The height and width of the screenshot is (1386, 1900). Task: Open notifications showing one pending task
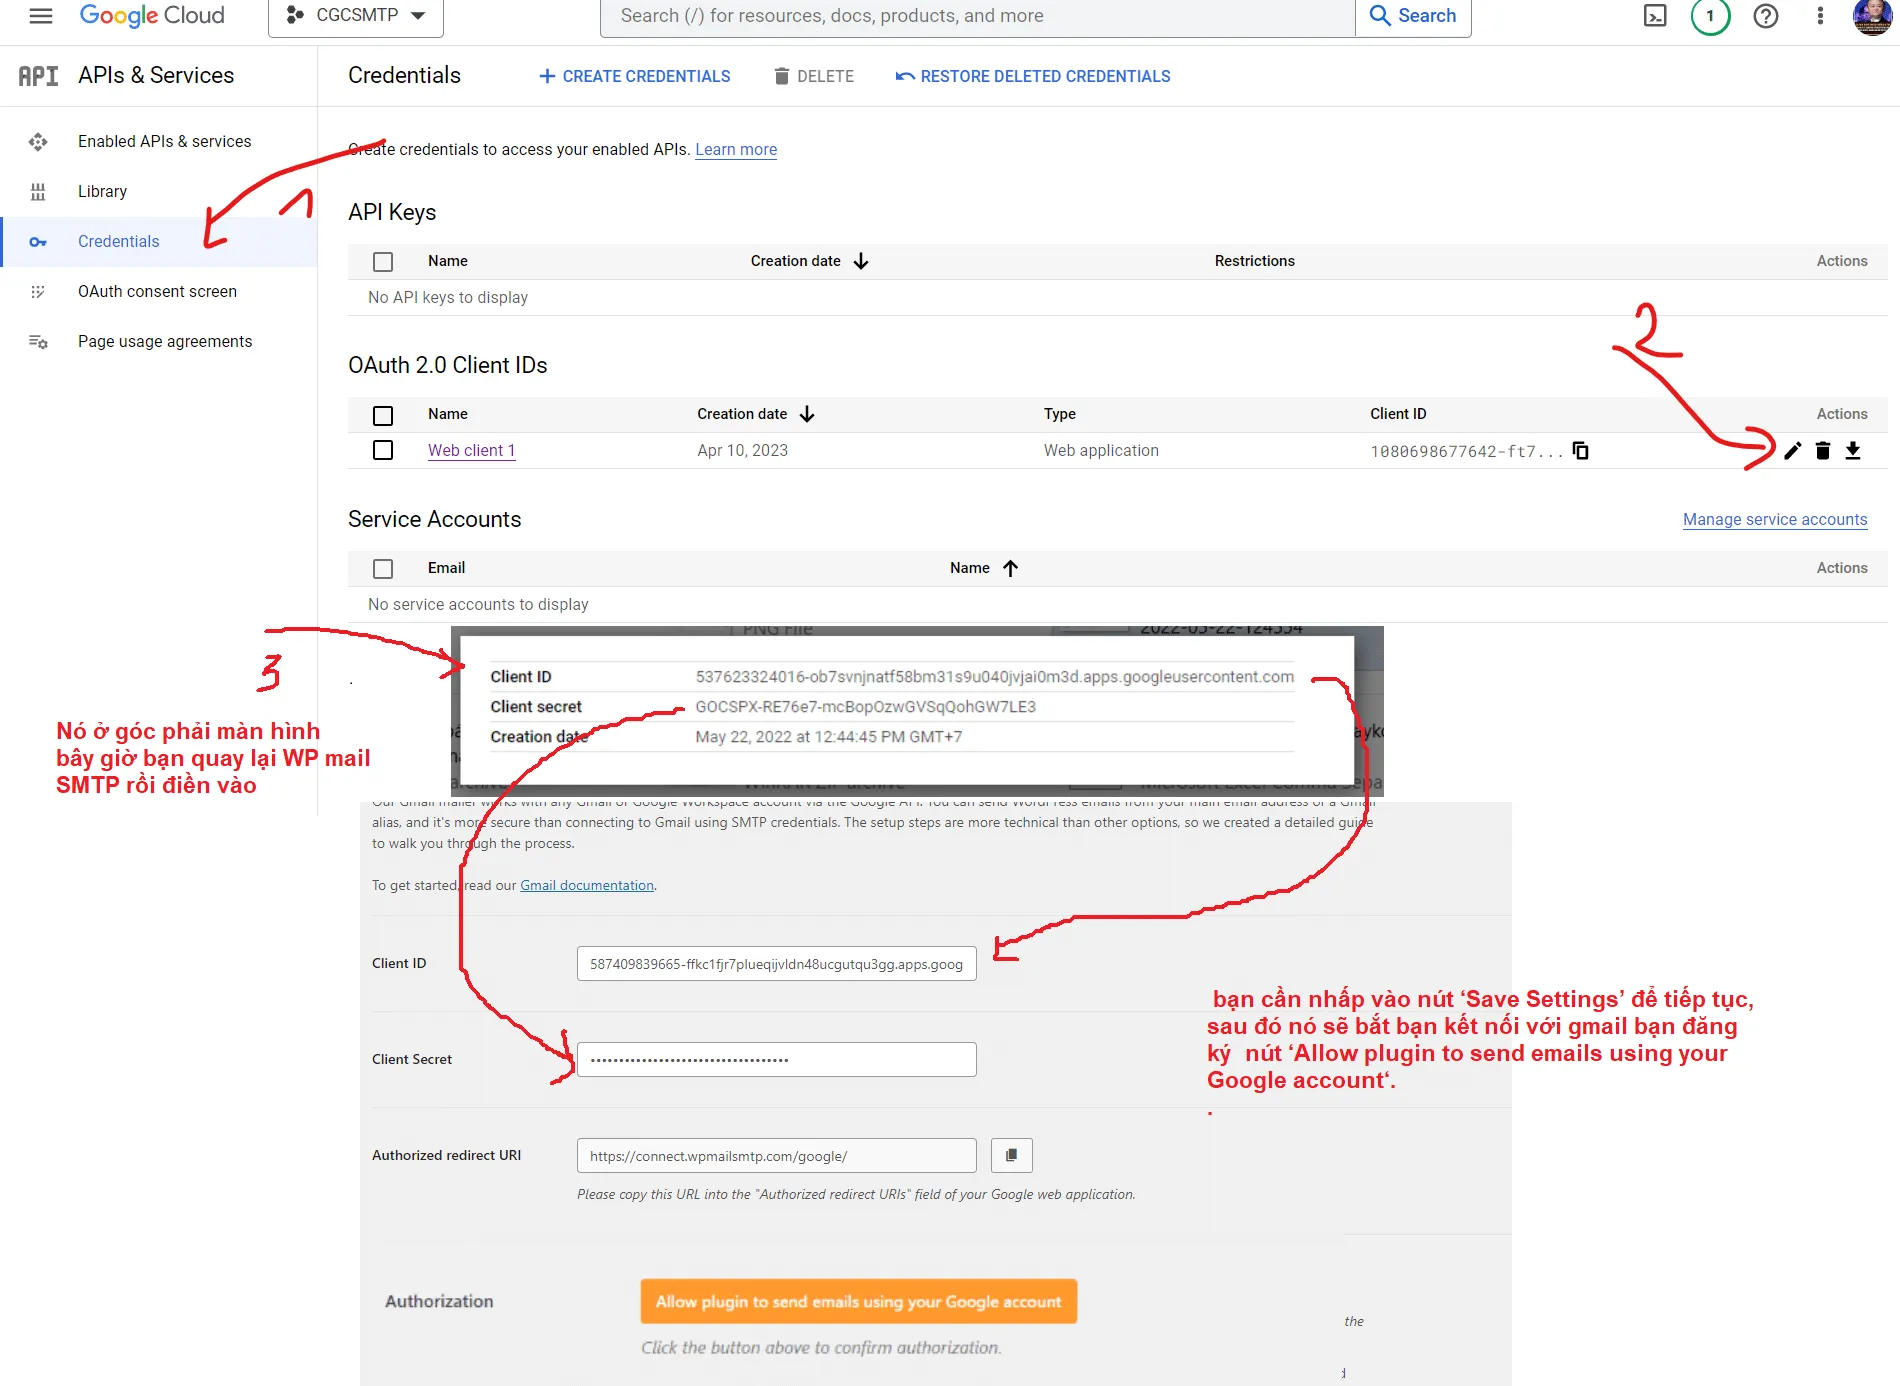click(1710, 16)
